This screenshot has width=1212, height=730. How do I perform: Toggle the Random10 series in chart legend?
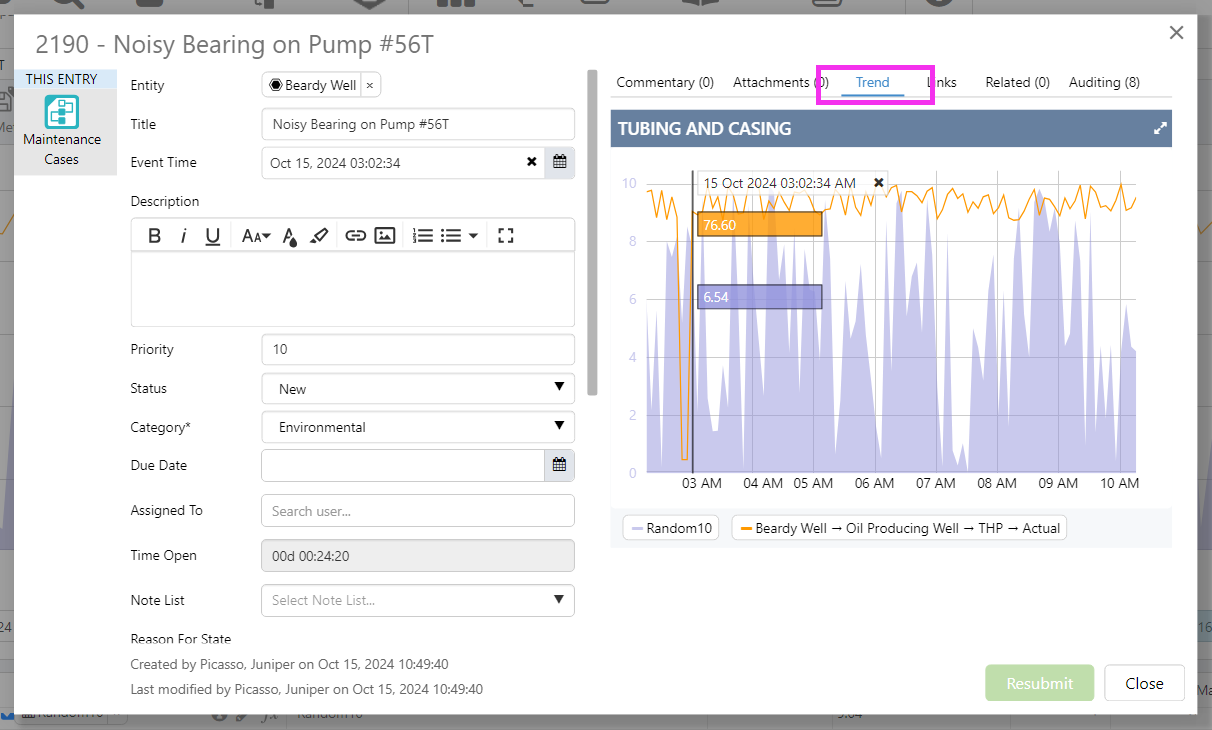670,528
